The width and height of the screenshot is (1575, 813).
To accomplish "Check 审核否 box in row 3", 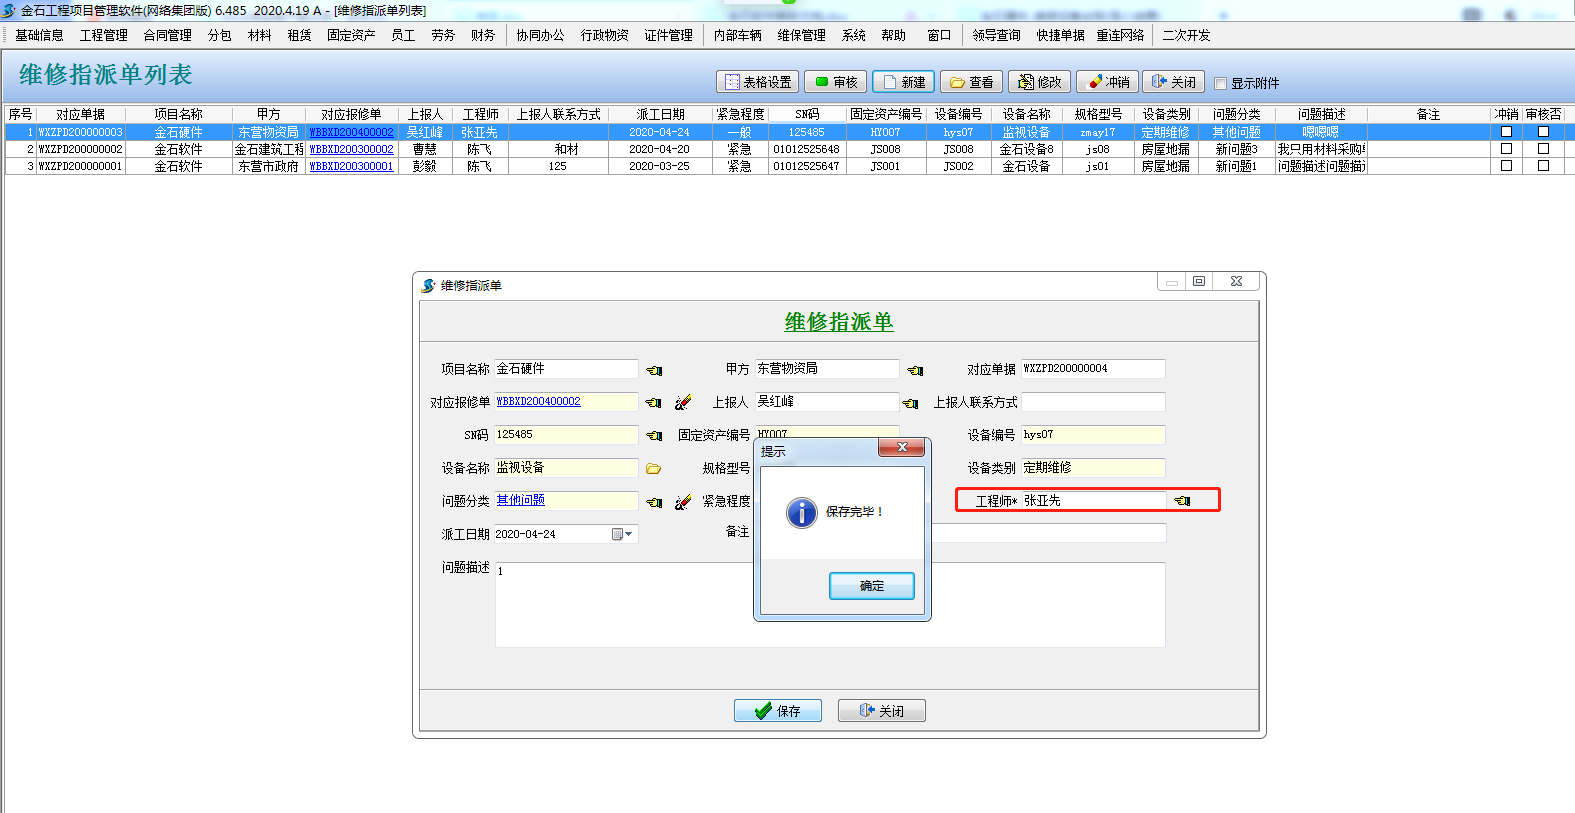I will tap(1543, 166).
